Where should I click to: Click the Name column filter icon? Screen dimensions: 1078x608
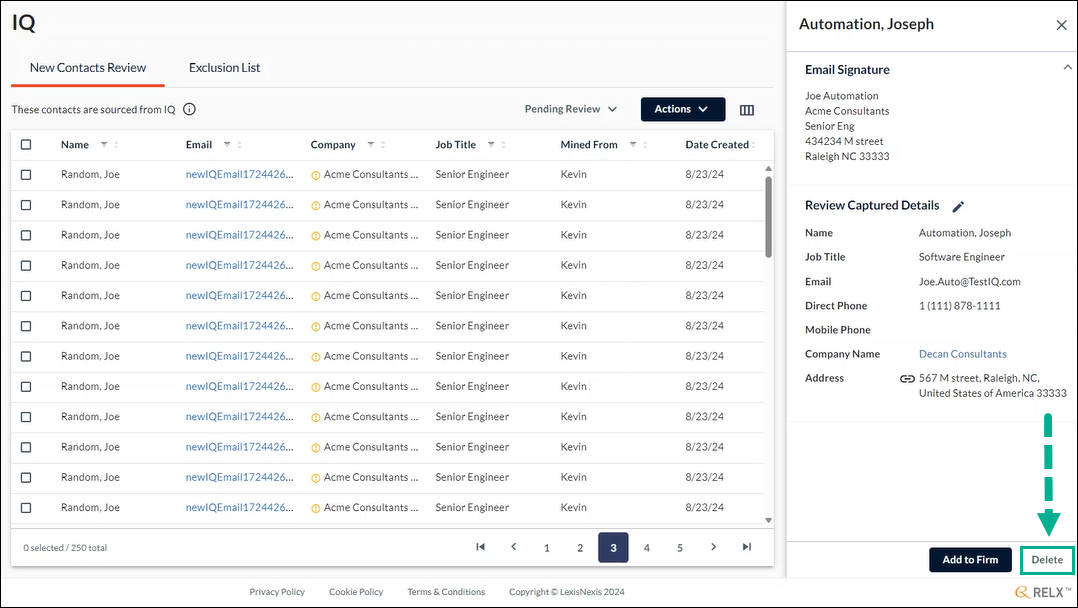click(104, 144)
